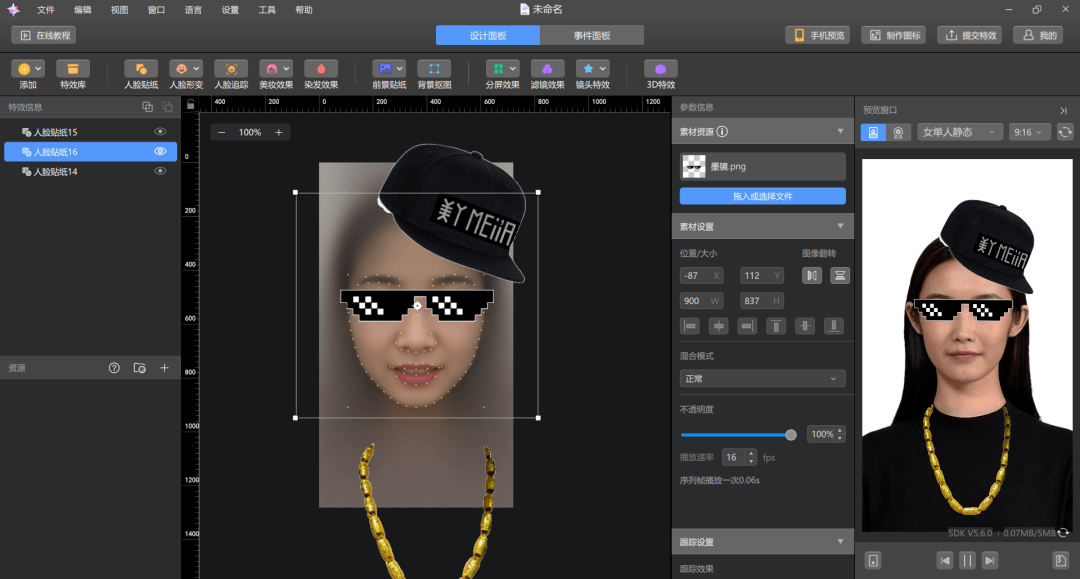Toggle visibility of 人脸贴纸16 layer
1080x579 pixels.
tap(160, 151)
